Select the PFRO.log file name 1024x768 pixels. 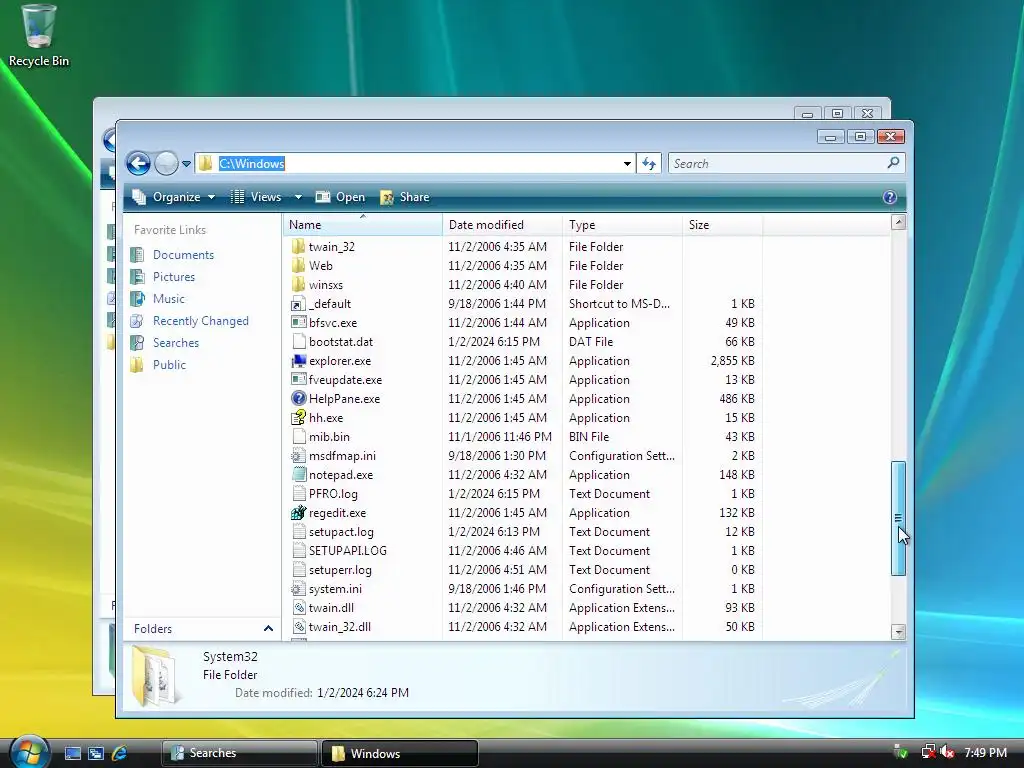pos(333,494)
